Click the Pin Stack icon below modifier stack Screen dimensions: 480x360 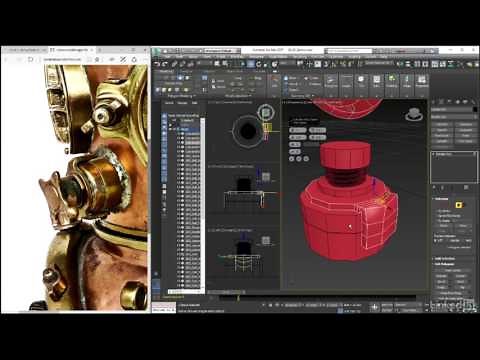(x=434, y=187)
